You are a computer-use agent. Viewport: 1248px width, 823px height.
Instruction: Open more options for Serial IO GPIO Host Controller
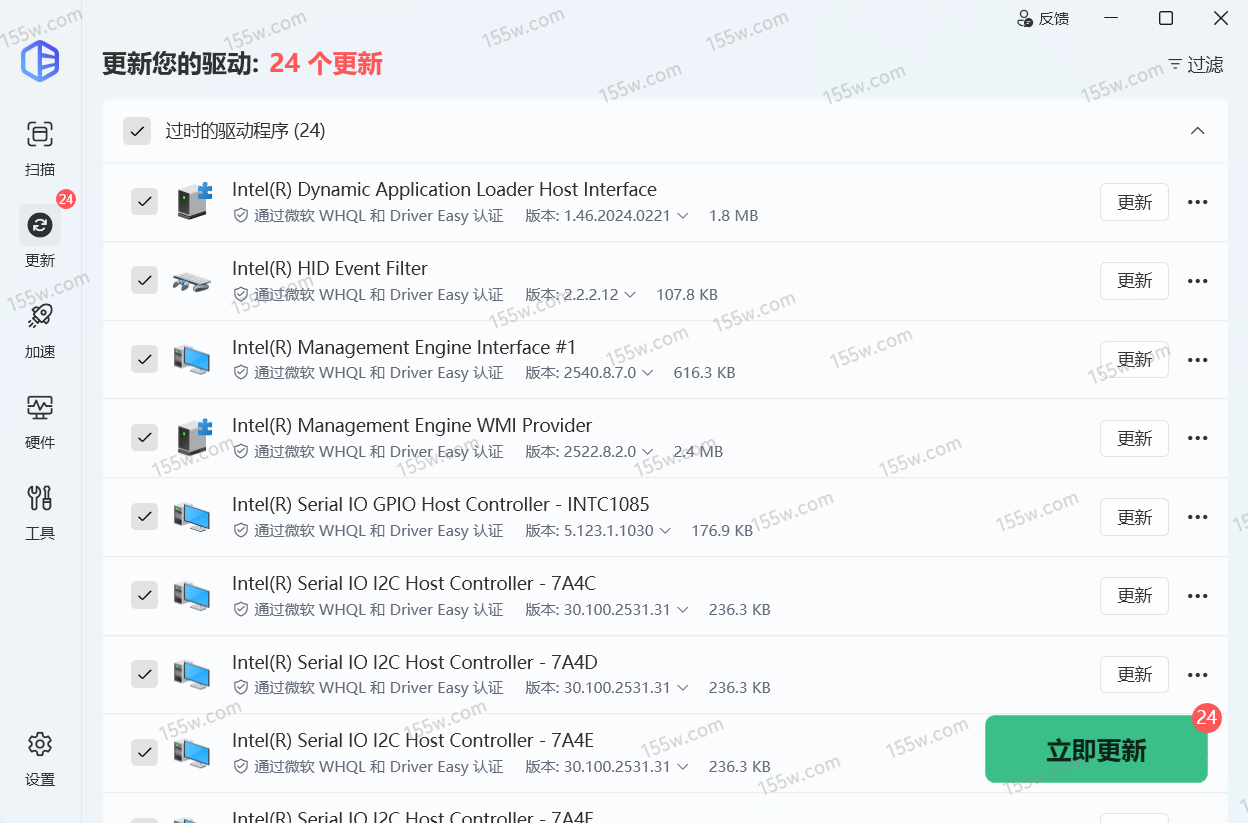pos(1197,517)
